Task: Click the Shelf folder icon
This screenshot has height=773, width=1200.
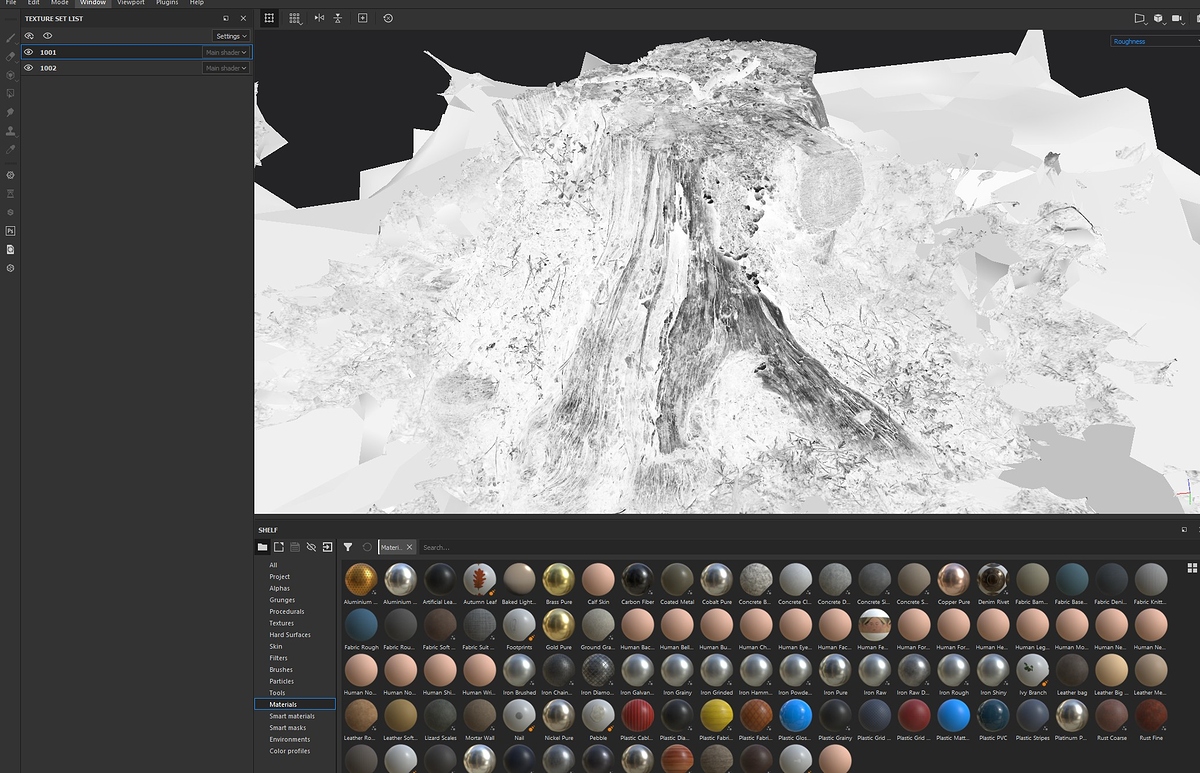Action: coord(262,547)
